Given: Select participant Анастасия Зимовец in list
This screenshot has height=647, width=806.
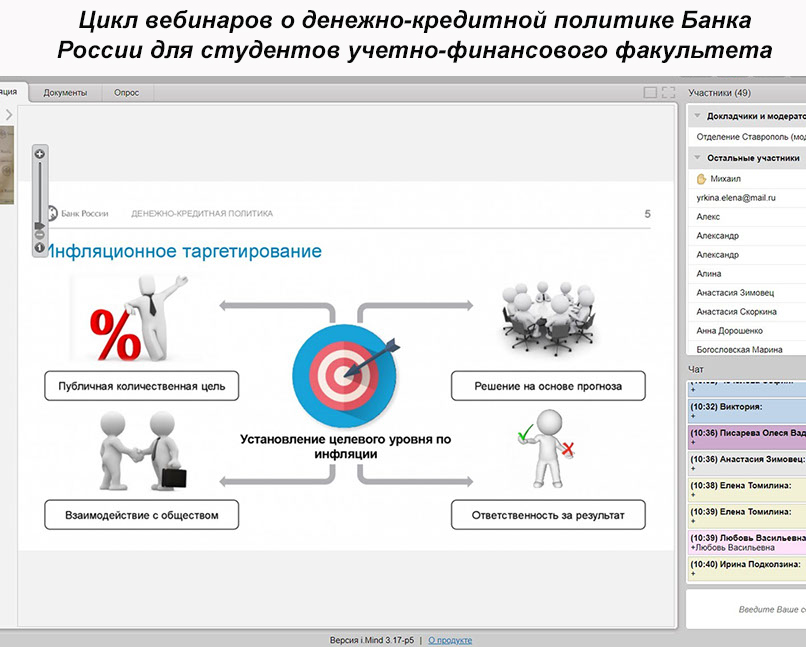Looking at the screenshot, I should tap(740, 293).
